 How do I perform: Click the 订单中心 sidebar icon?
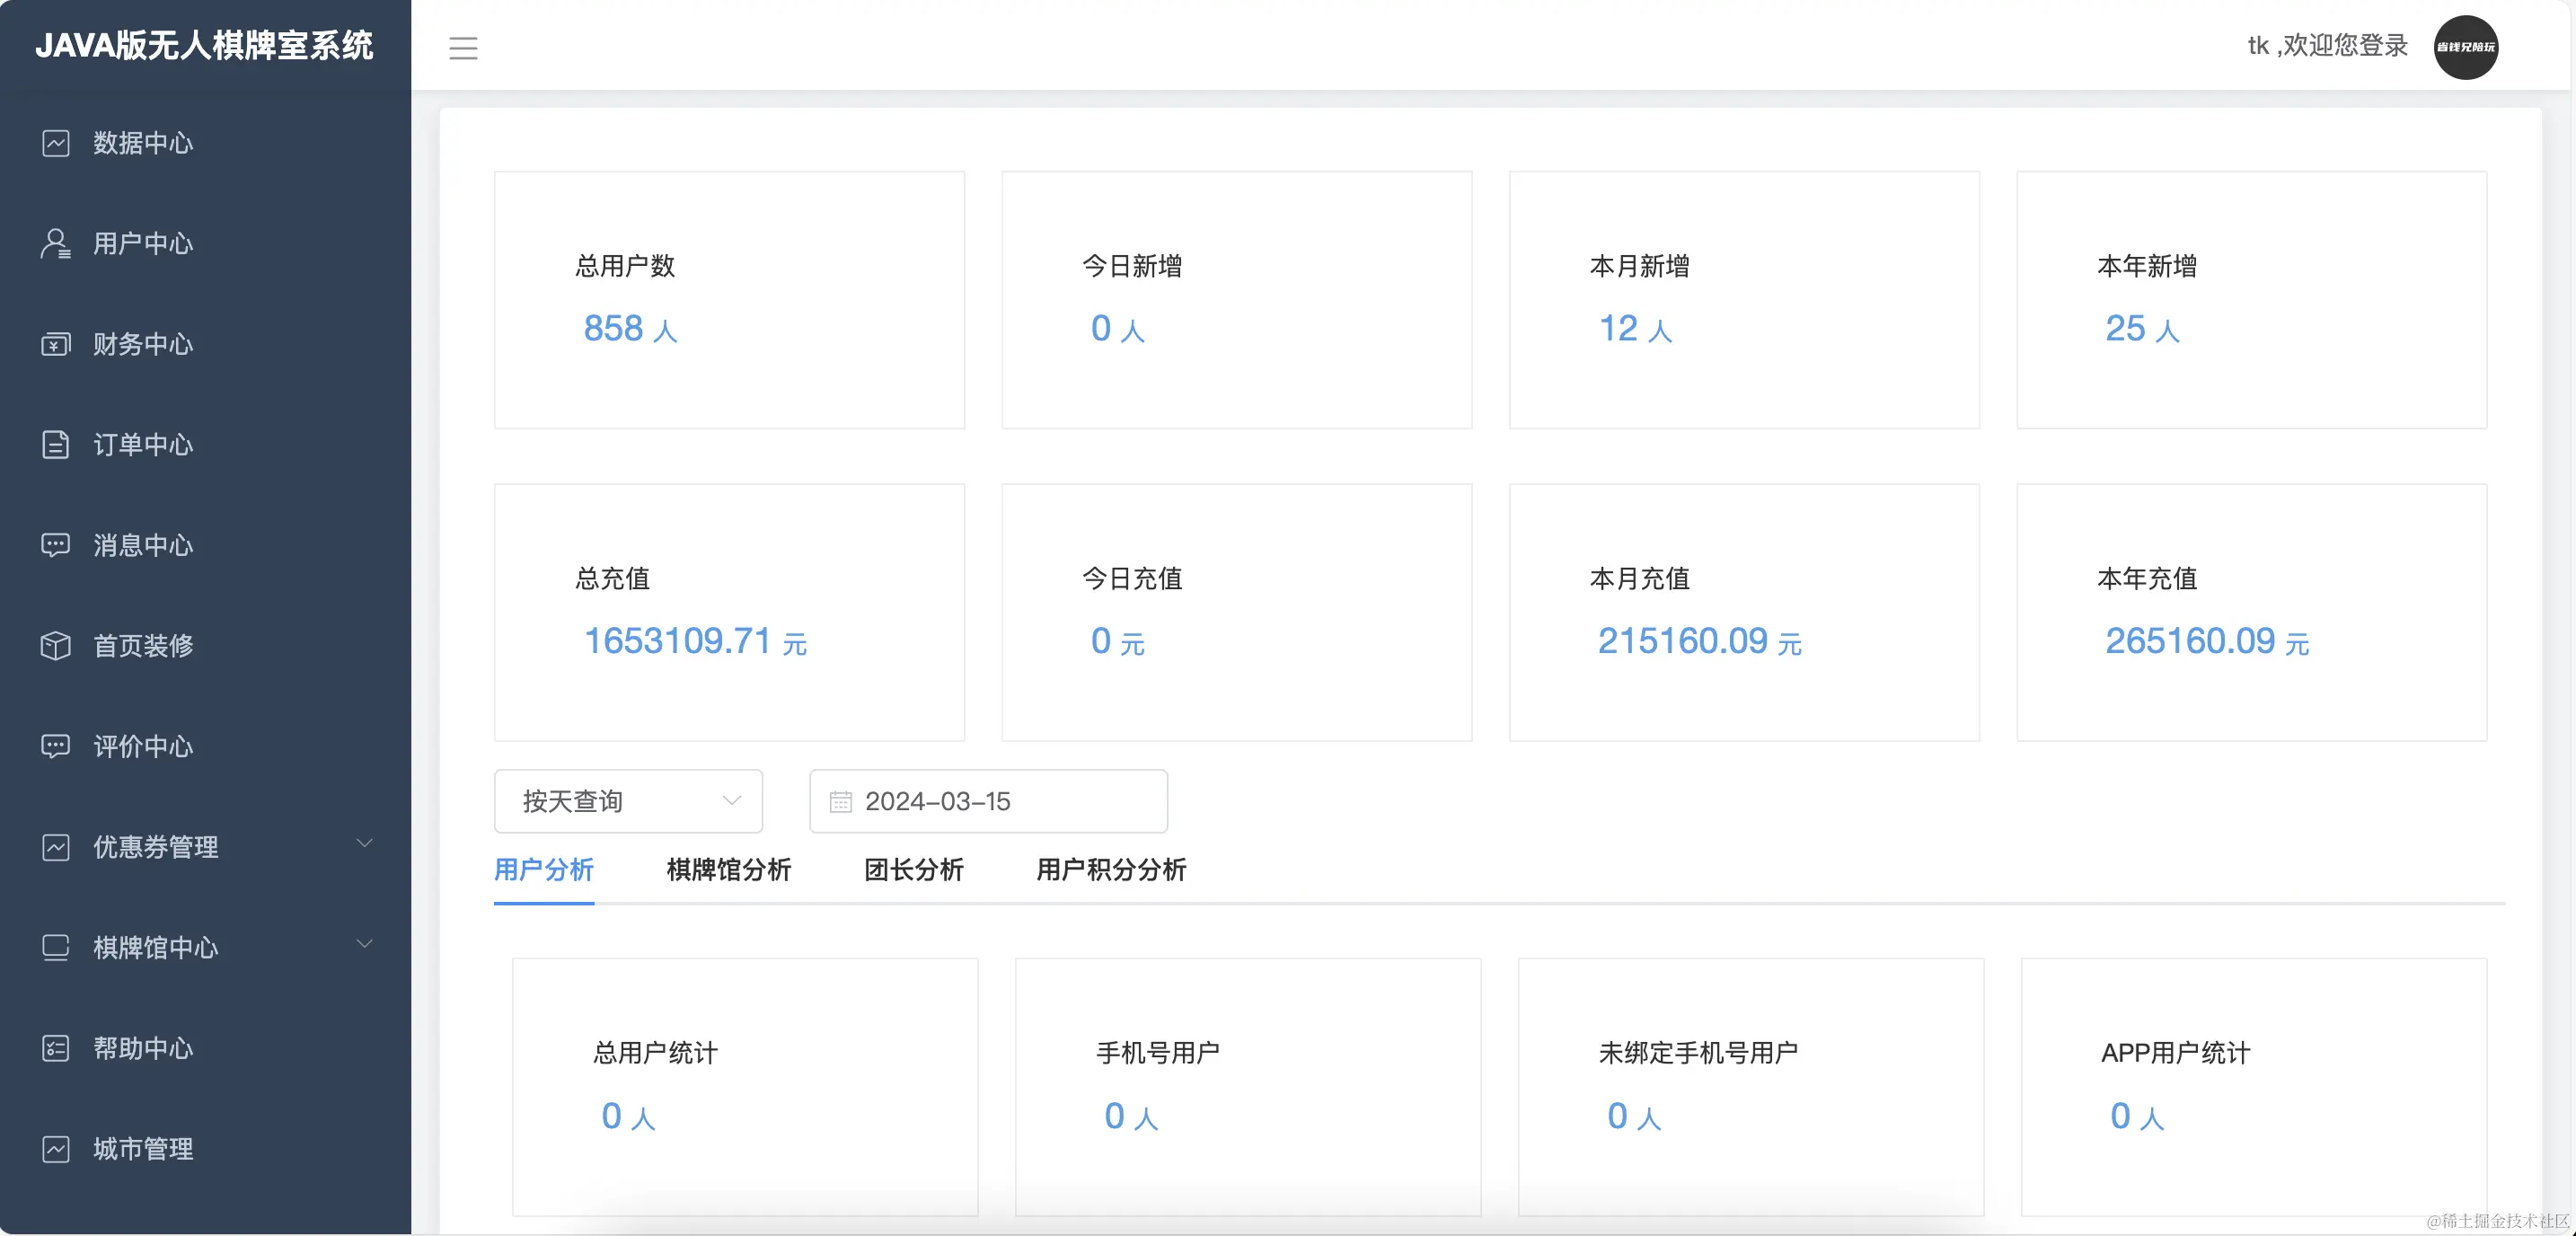pos(56,445)
